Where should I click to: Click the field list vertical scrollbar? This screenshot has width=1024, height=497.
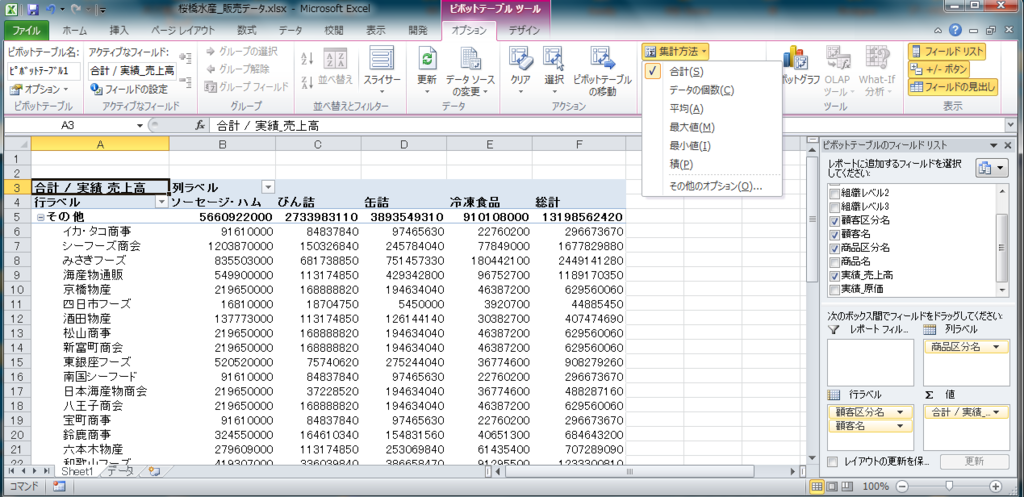(1003, 240)
